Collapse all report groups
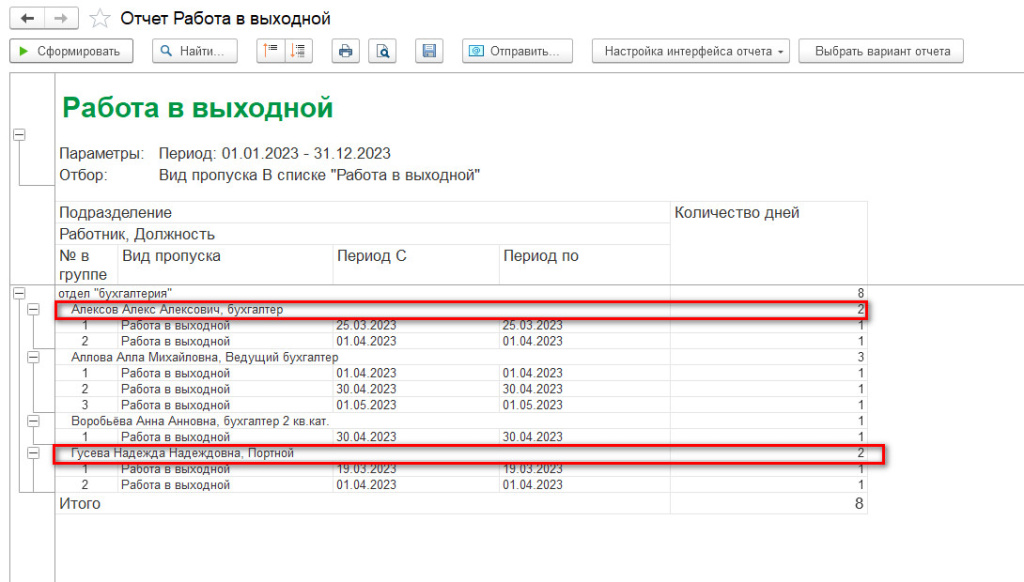Screen dimensions: 1024x582 tap(269, 51)
